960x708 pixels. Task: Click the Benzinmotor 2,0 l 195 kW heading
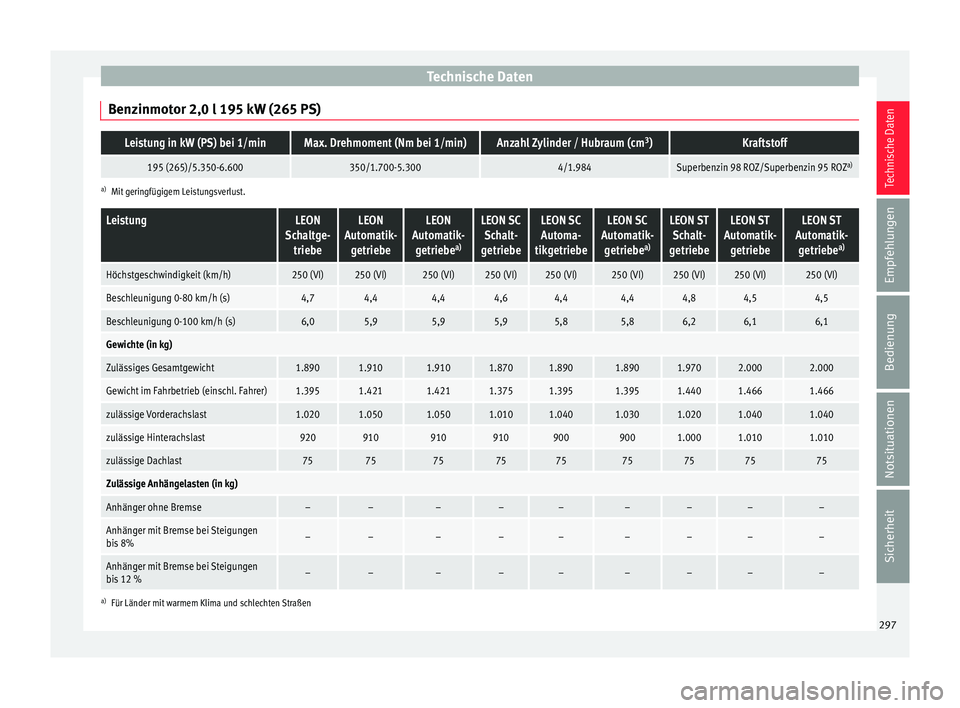click(214, 110)
